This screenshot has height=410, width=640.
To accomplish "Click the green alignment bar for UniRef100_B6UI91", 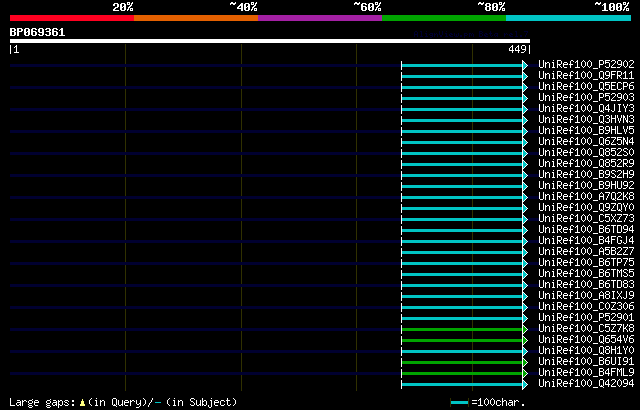I will pos(464,362).
